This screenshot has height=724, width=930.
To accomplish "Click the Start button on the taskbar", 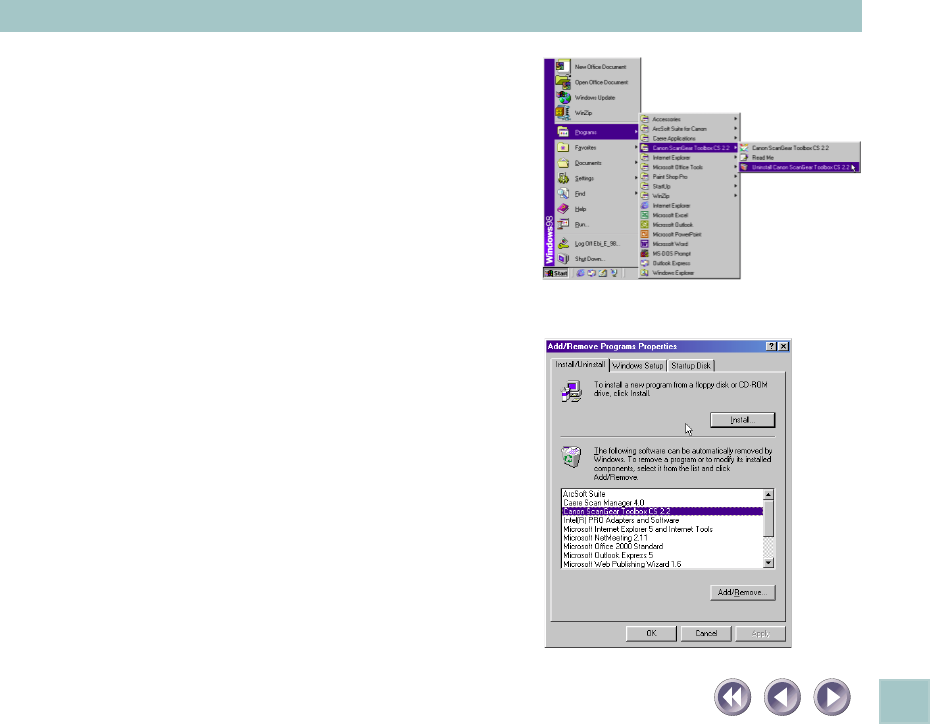I will [557, 273].
